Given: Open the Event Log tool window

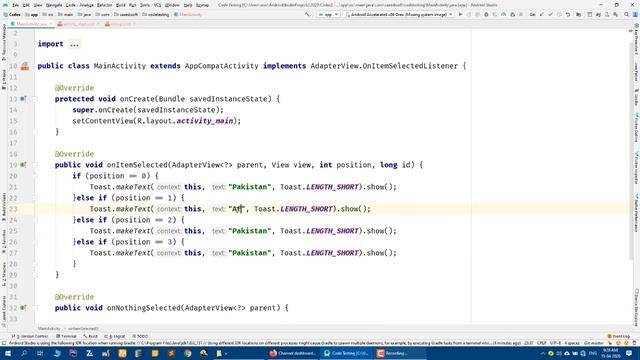Looking at the screenshot, I should click(619, 336).
